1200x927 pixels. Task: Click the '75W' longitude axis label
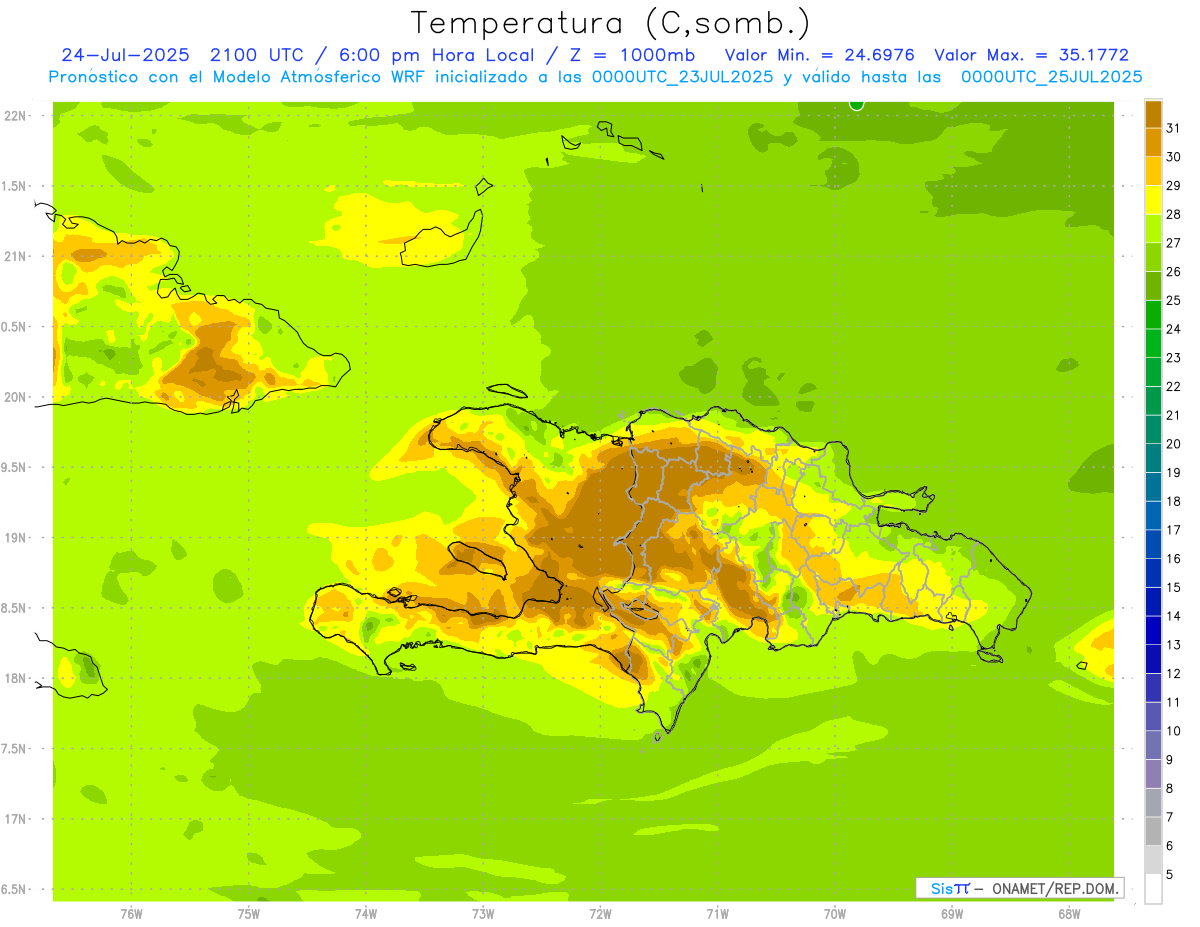pos(249,913)
